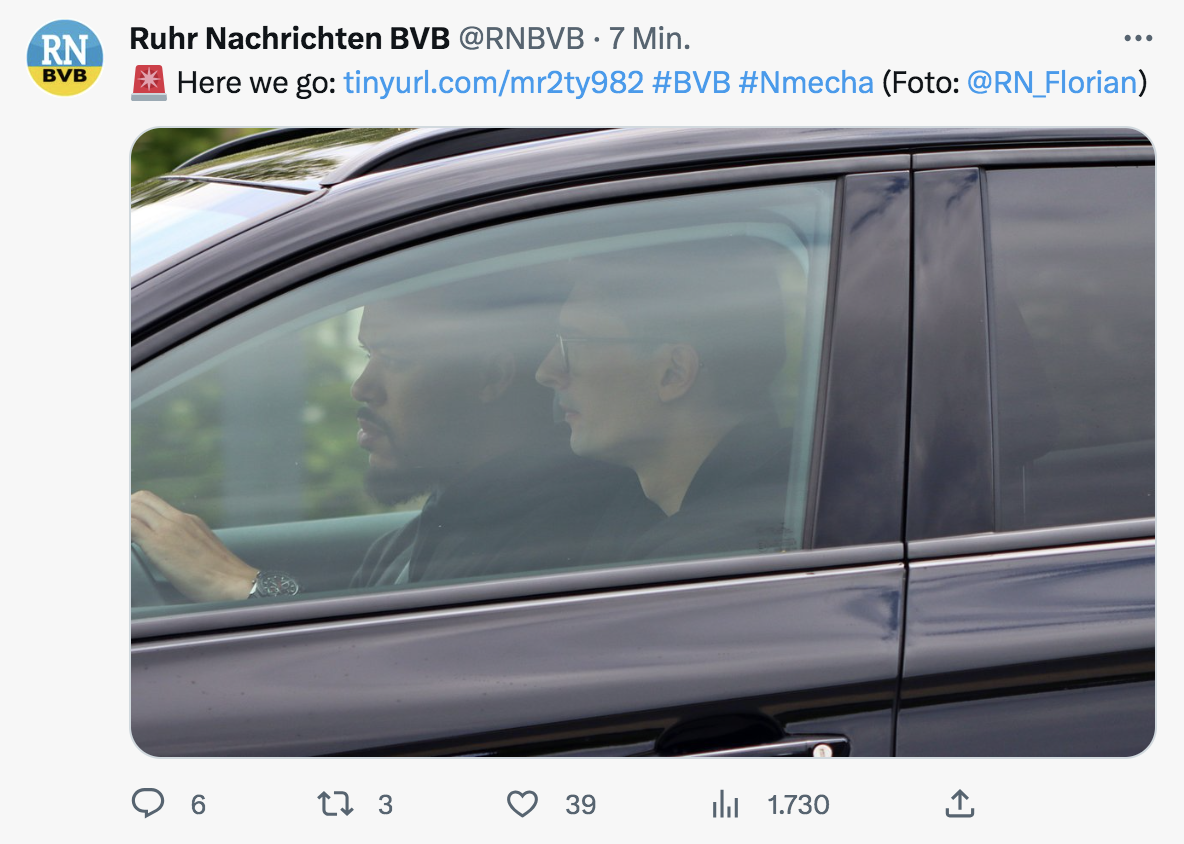Retweet this post using the arrows icon

pyautogui.click(x=335, y=804)
